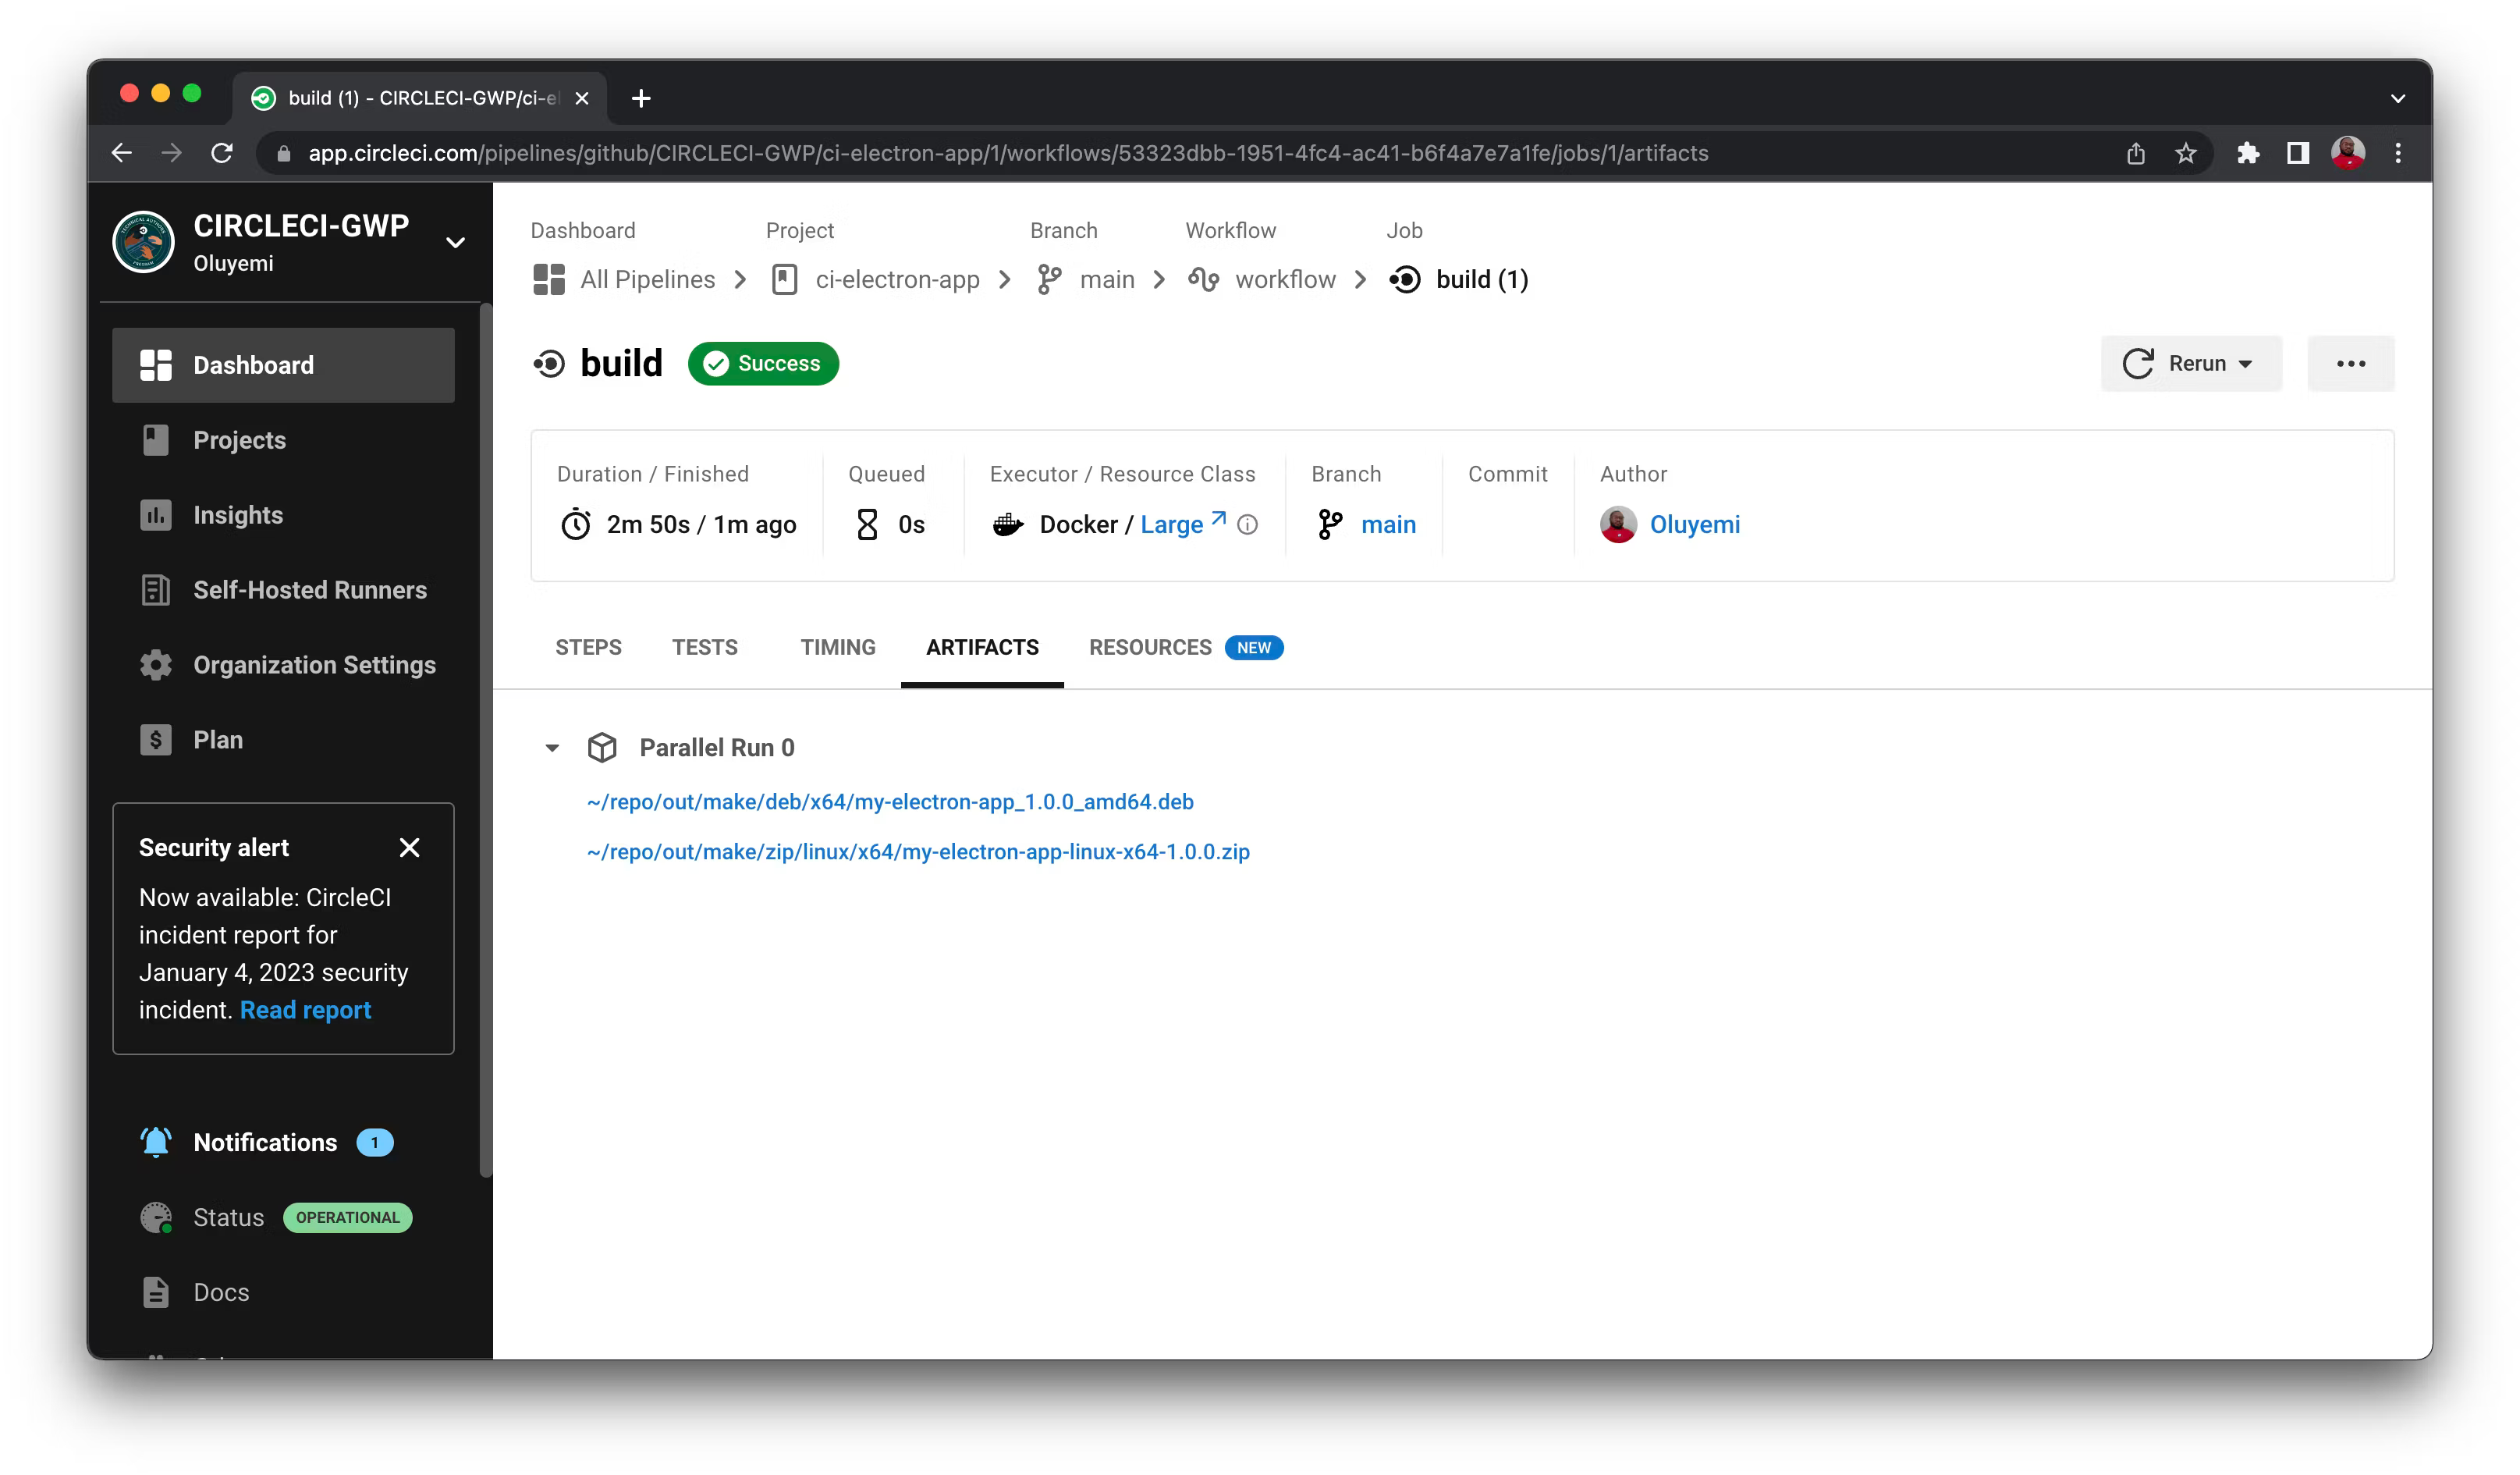The image size is (2520, 1475).
Task: Click the main branch link
Action: tap(1388, 523)
